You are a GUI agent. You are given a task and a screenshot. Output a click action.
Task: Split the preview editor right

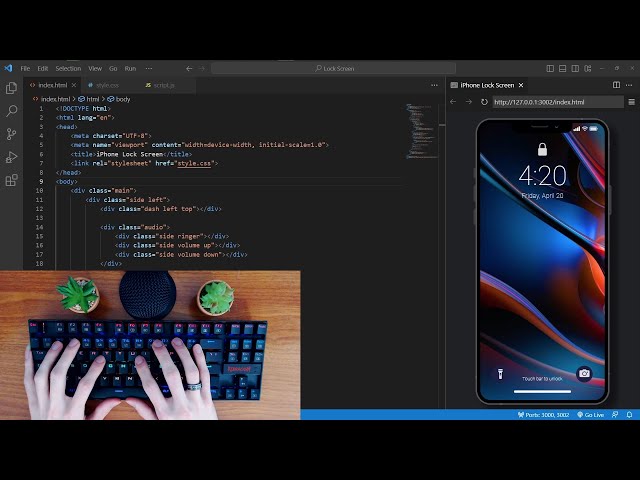pos(616,85)
